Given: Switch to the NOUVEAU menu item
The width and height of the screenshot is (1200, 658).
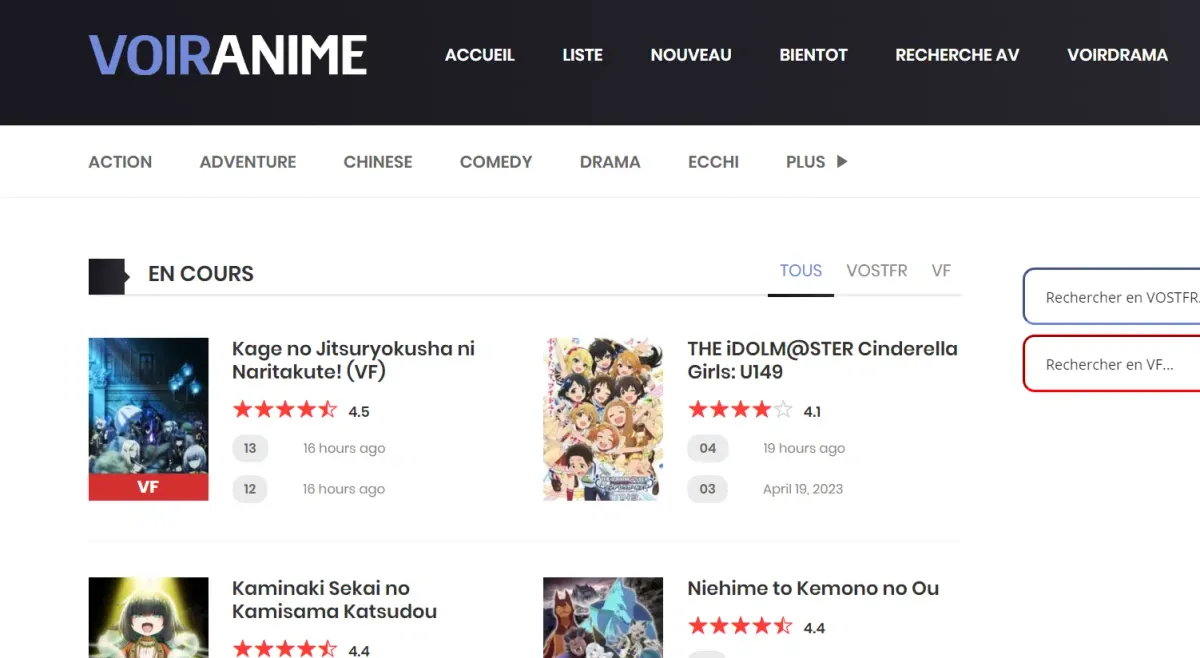Looking at the screenshot, I should pos(691,55).
